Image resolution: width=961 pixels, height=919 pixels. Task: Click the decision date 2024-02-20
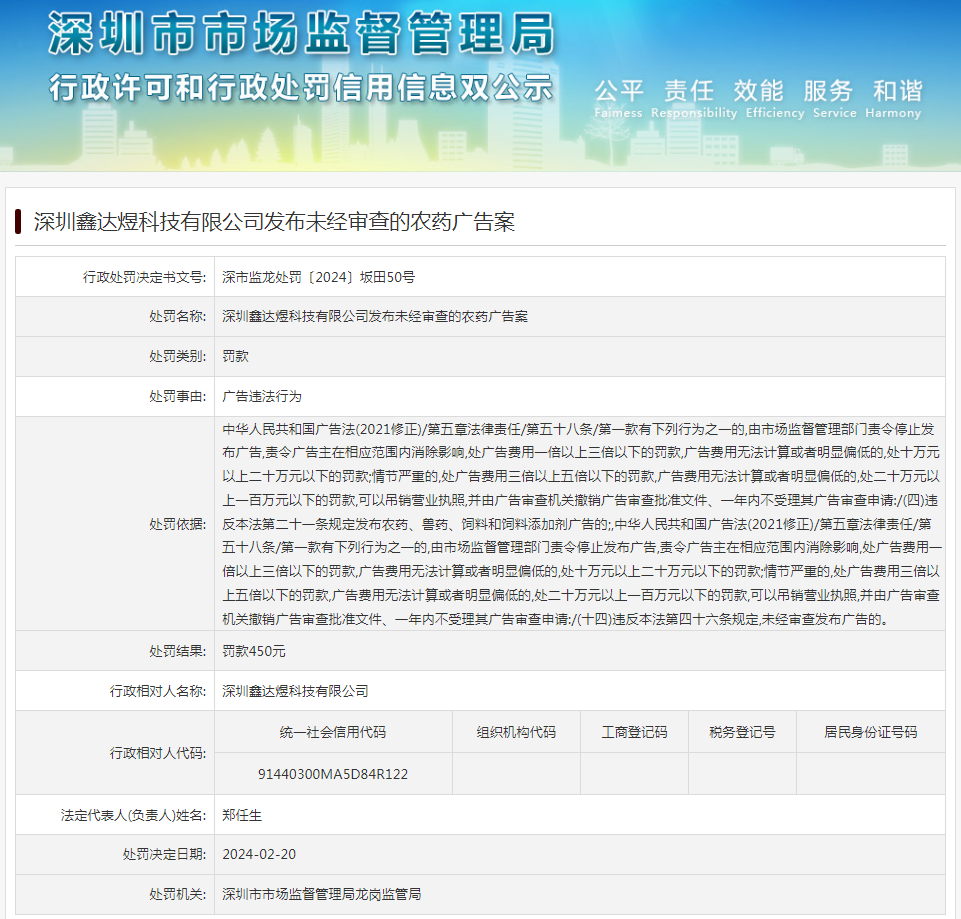tap(259, 854)
